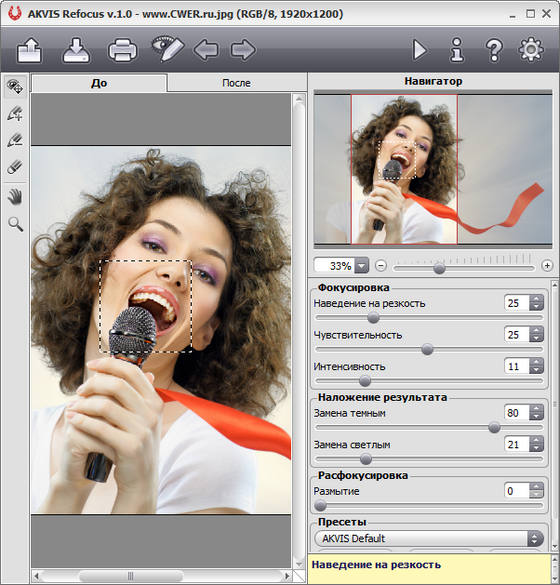
Task: Open program info via the i icon
Action: click(457, 50)
